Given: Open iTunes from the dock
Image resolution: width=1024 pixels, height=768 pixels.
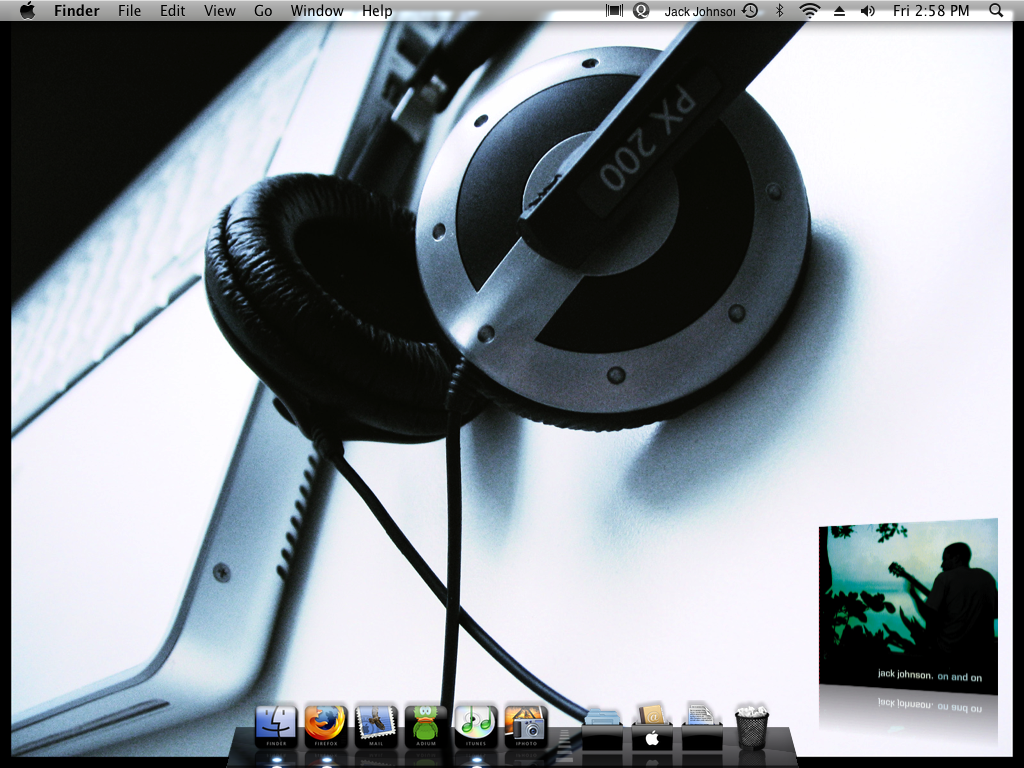Looking at the screenshot, I should pos(476,726).
